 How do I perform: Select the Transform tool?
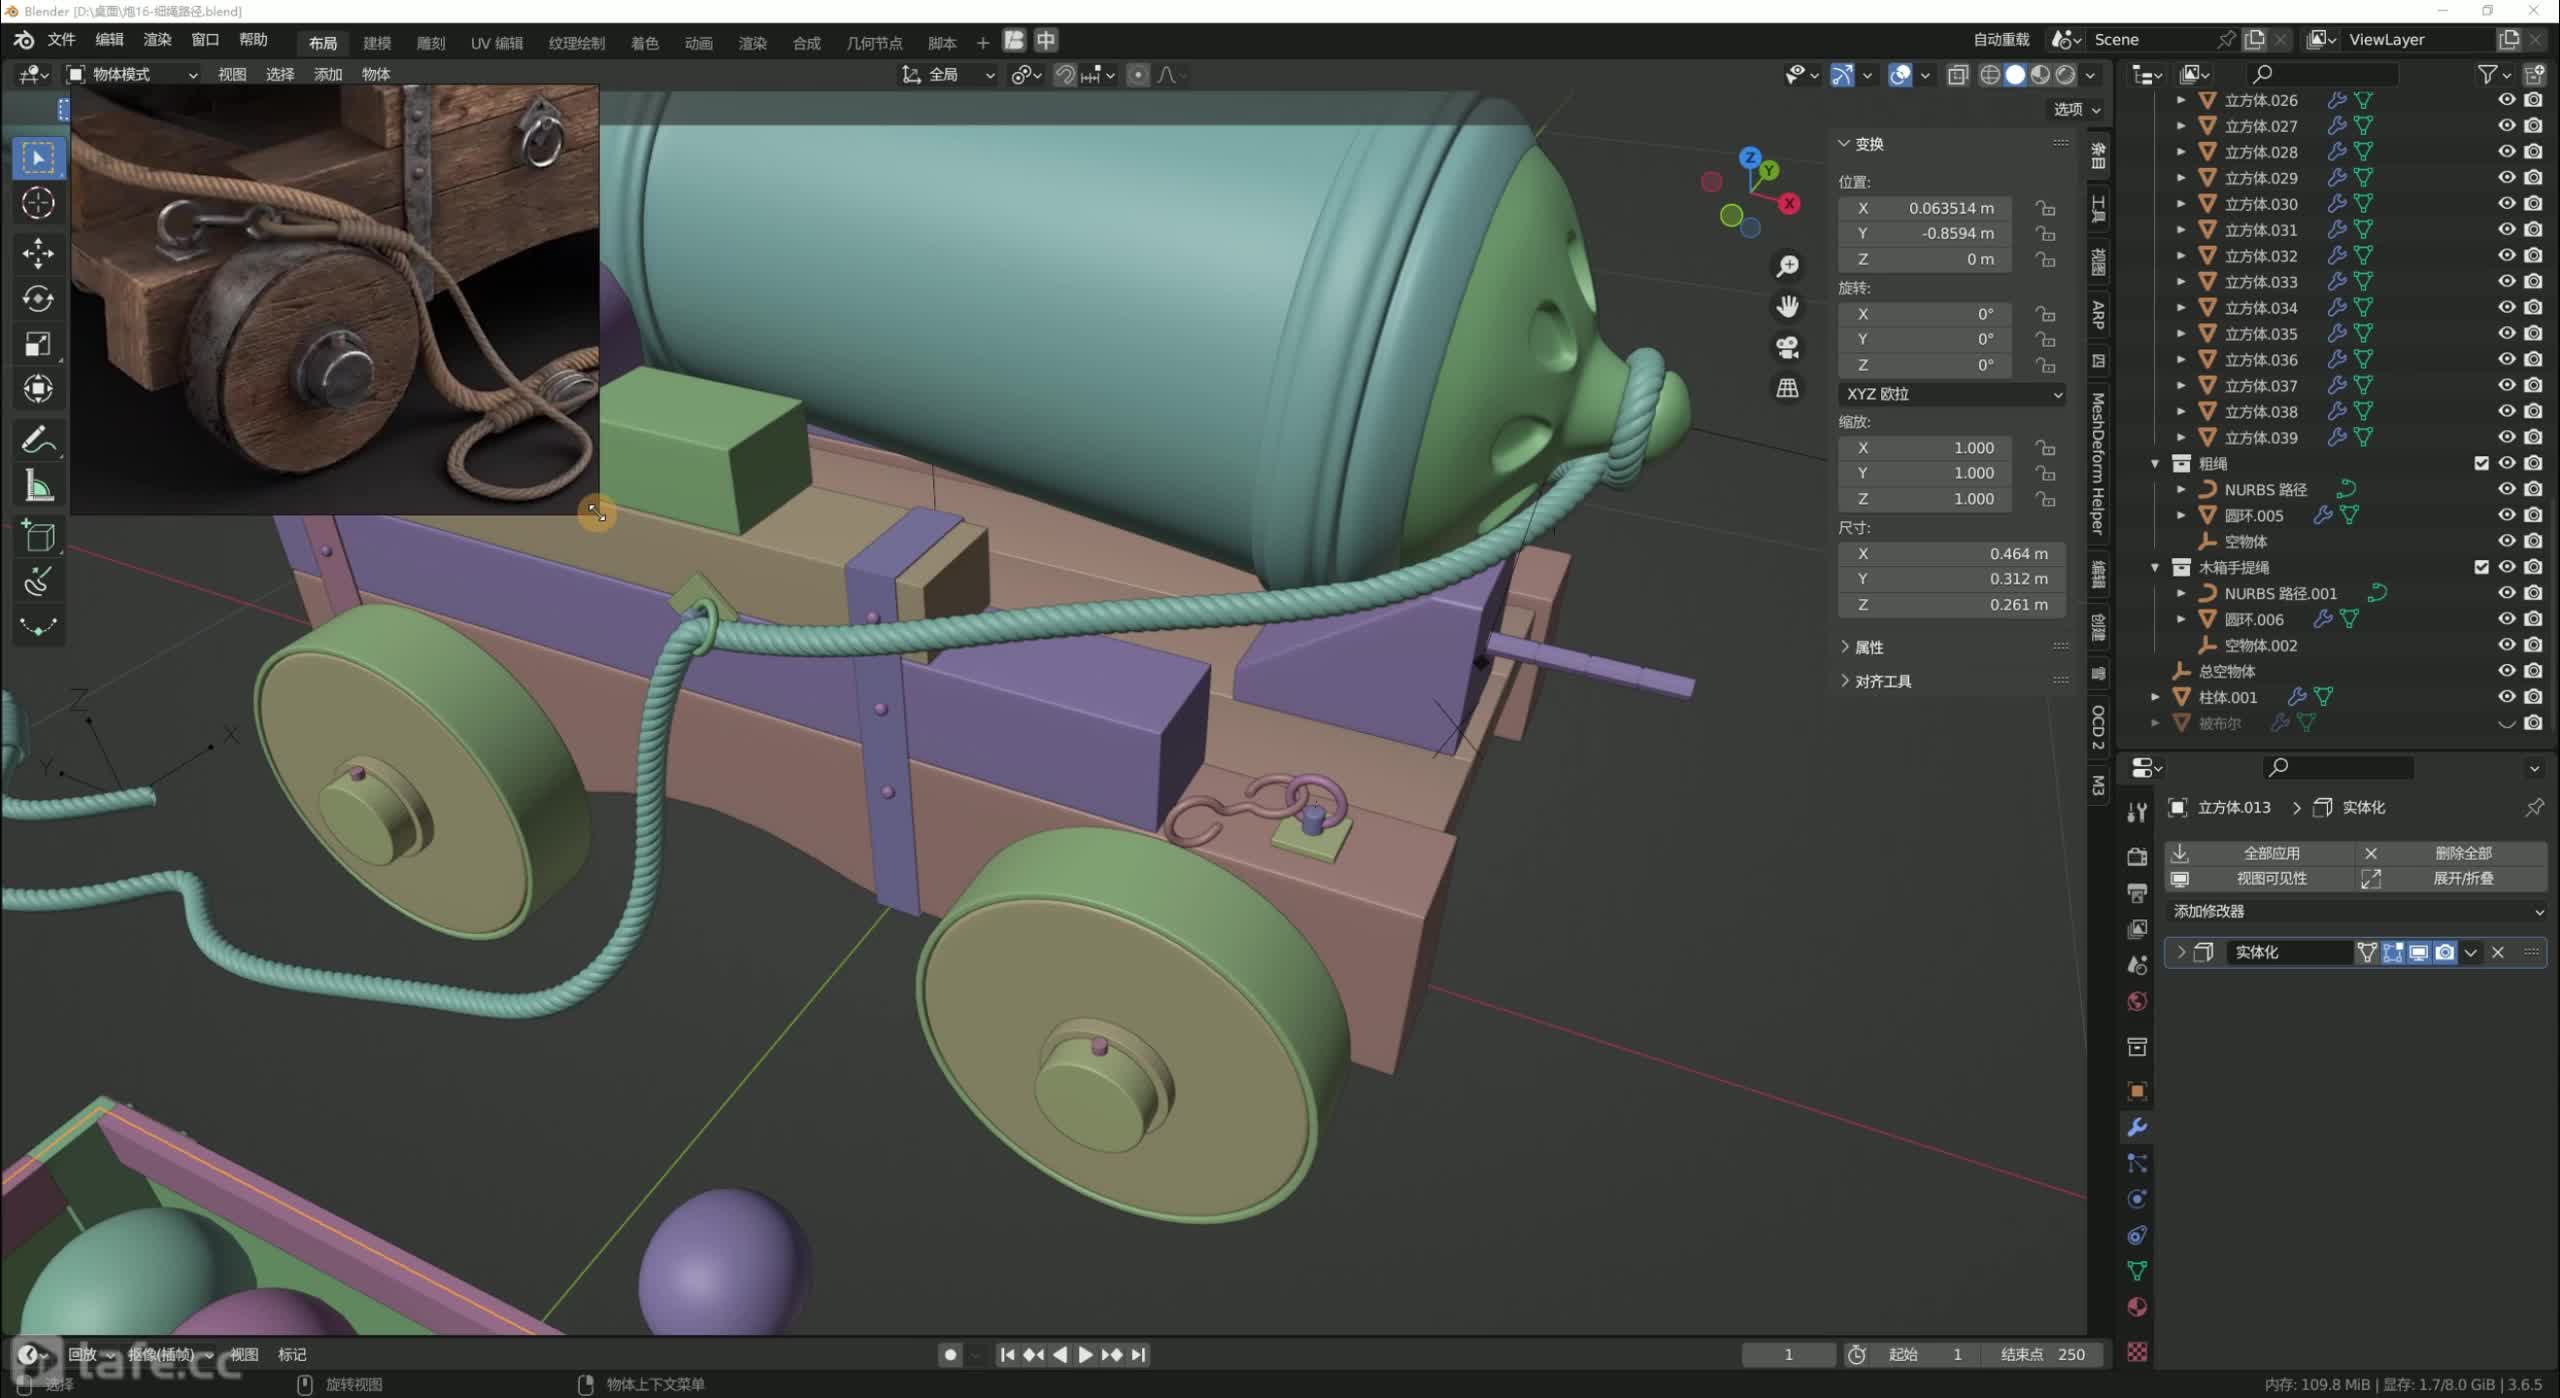(x=38, y=389)
